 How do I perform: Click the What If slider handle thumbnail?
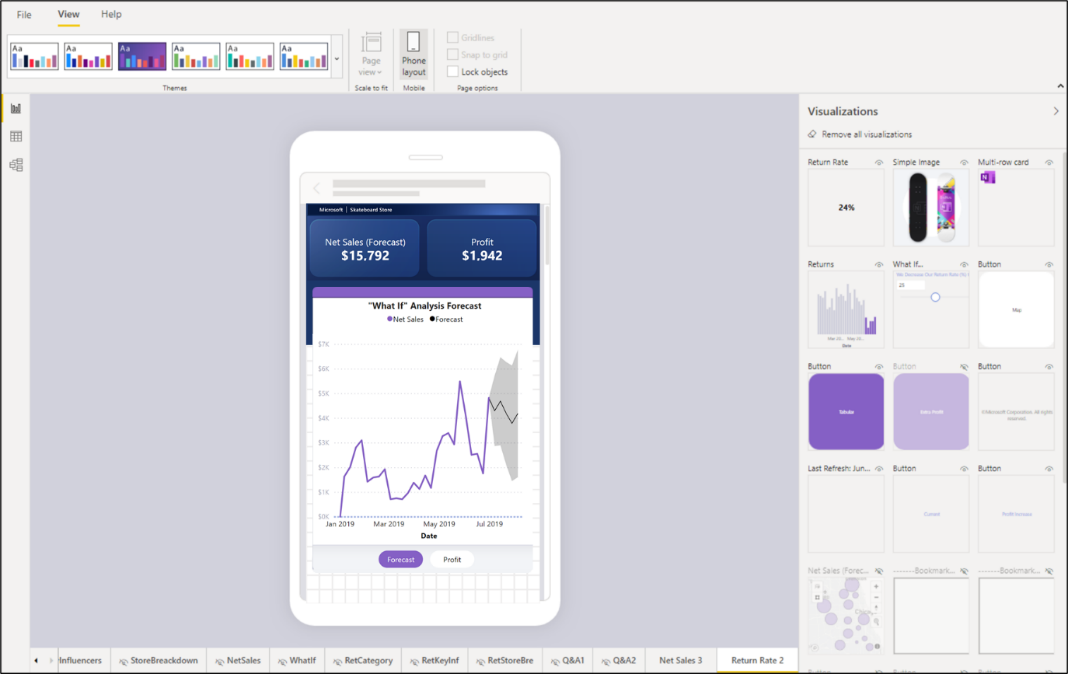coord(935,297)
